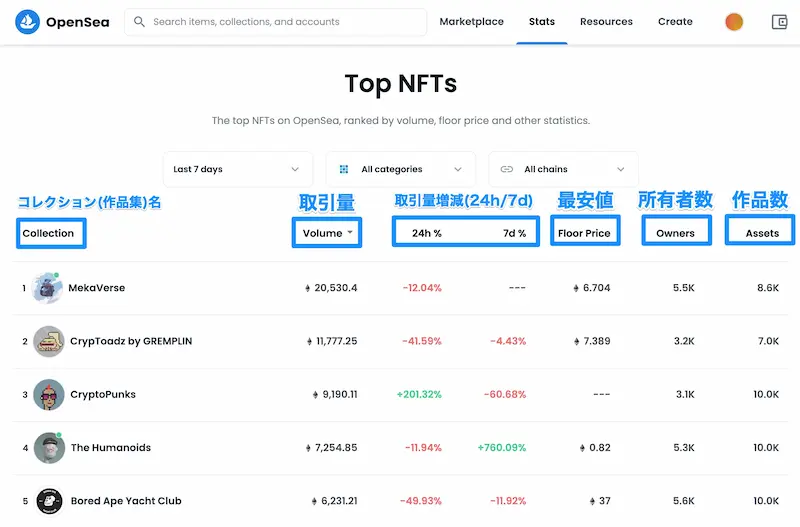
Task: Click the Assets column header
Action: (x=762, y=233)
